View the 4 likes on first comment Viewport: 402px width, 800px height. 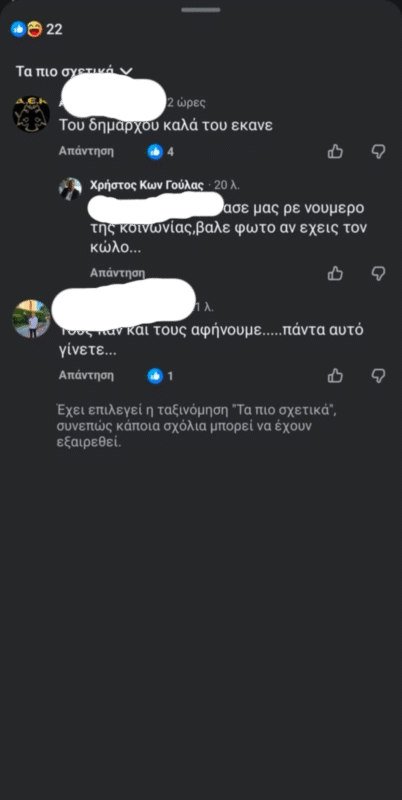160,152
